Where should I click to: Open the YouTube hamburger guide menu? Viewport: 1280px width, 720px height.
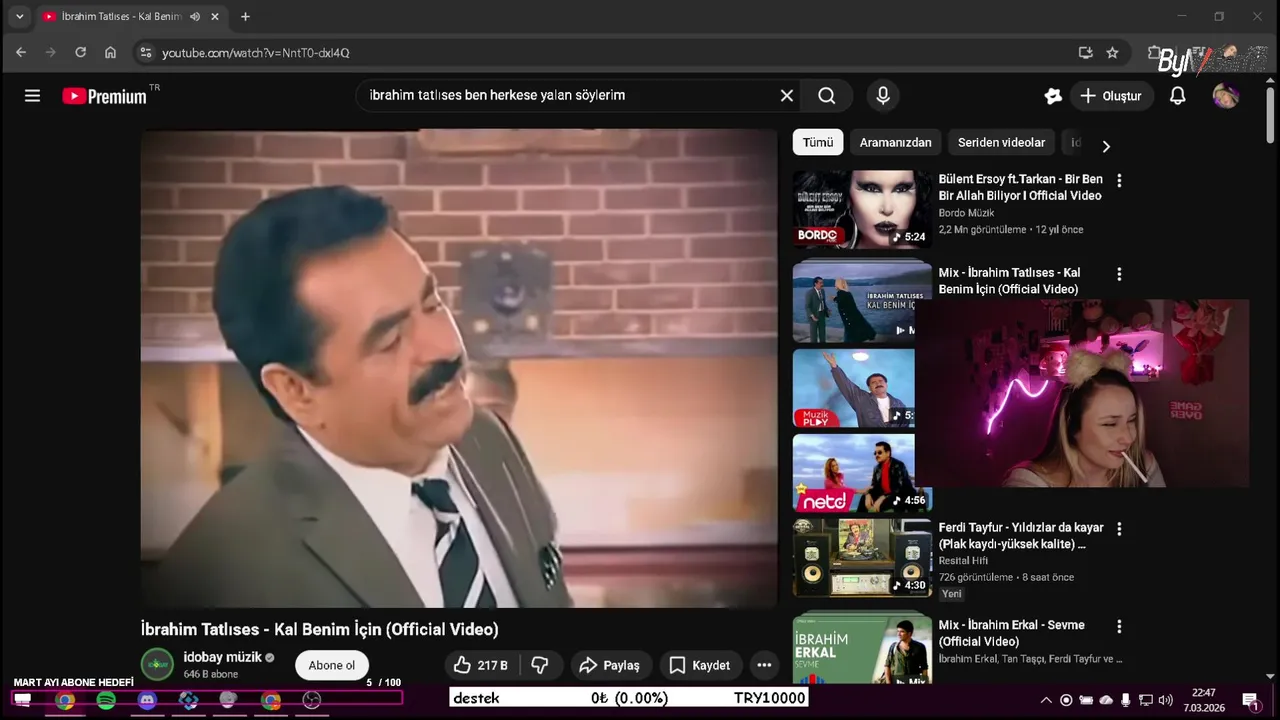[x=32, y=96]
